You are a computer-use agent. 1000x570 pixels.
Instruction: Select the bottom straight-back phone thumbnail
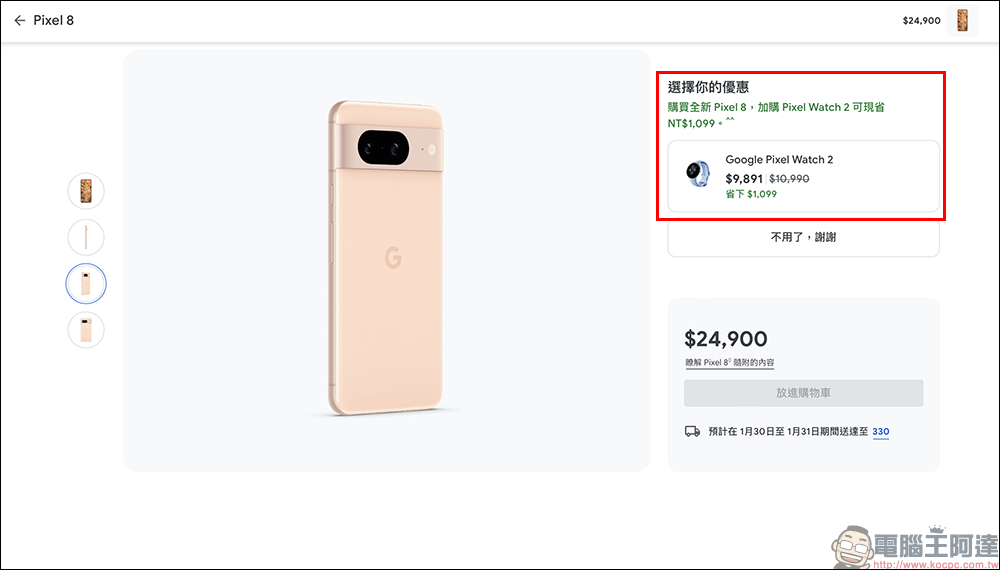86,330
